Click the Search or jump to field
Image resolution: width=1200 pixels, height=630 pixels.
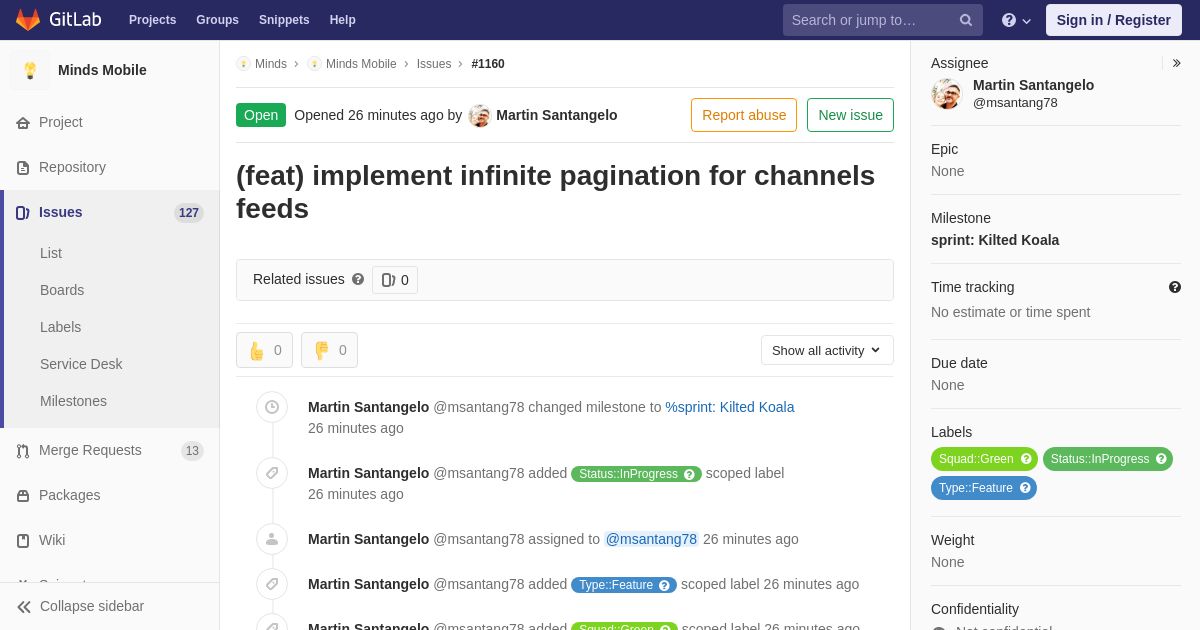(883, 20)
